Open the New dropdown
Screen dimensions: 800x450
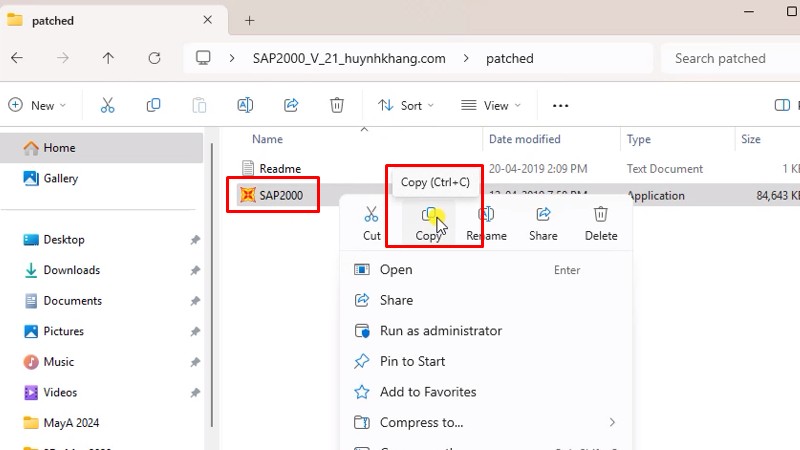(38, 105)
